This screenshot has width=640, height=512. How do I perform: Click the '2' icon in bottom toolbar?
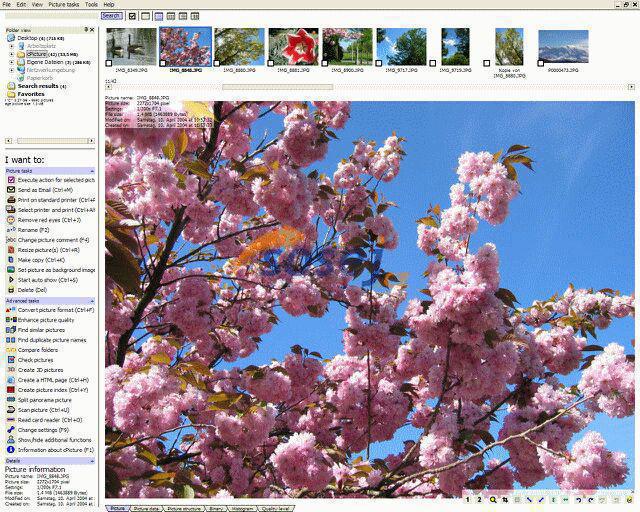coord(480,500)
